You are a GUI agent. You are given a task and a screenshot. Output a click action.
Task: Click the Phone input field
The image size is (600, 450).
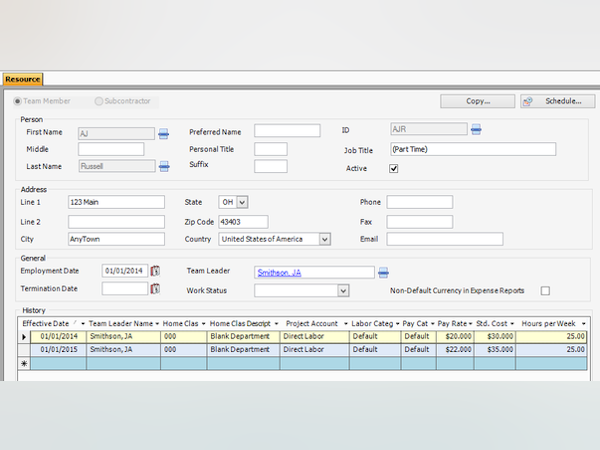pos(420,202)
